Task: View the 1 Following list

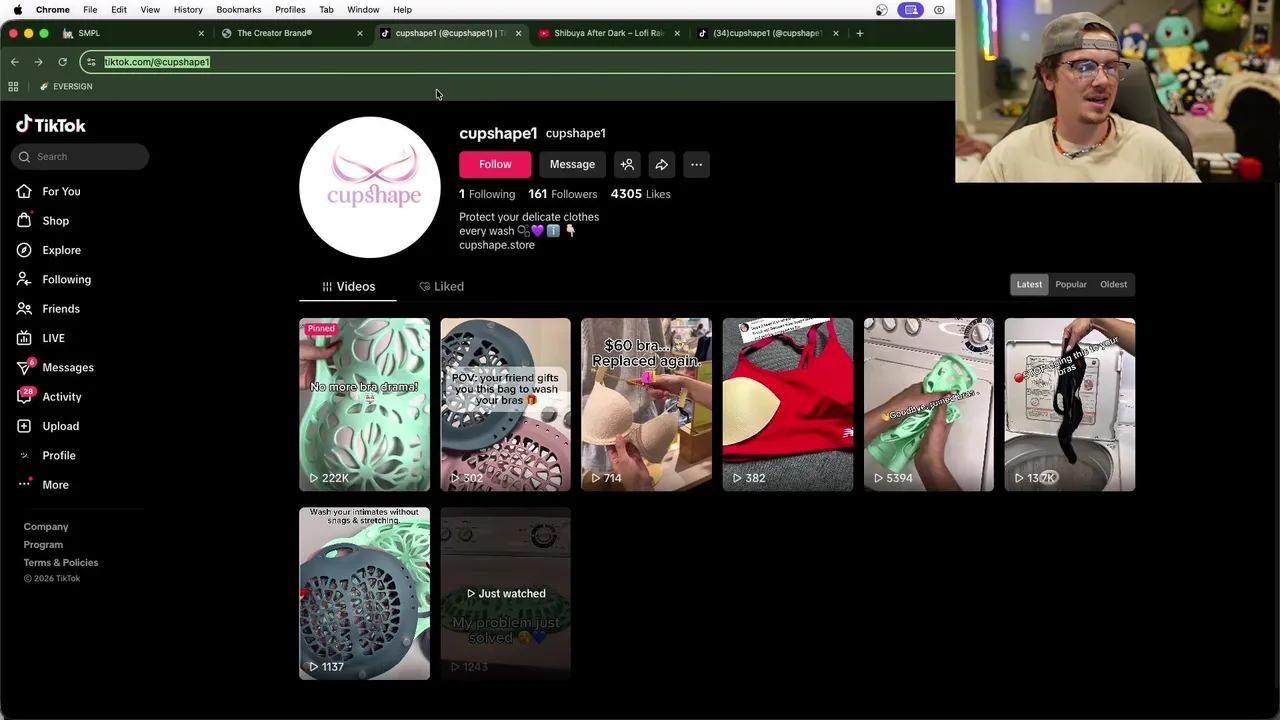Action: pos(487,194)
